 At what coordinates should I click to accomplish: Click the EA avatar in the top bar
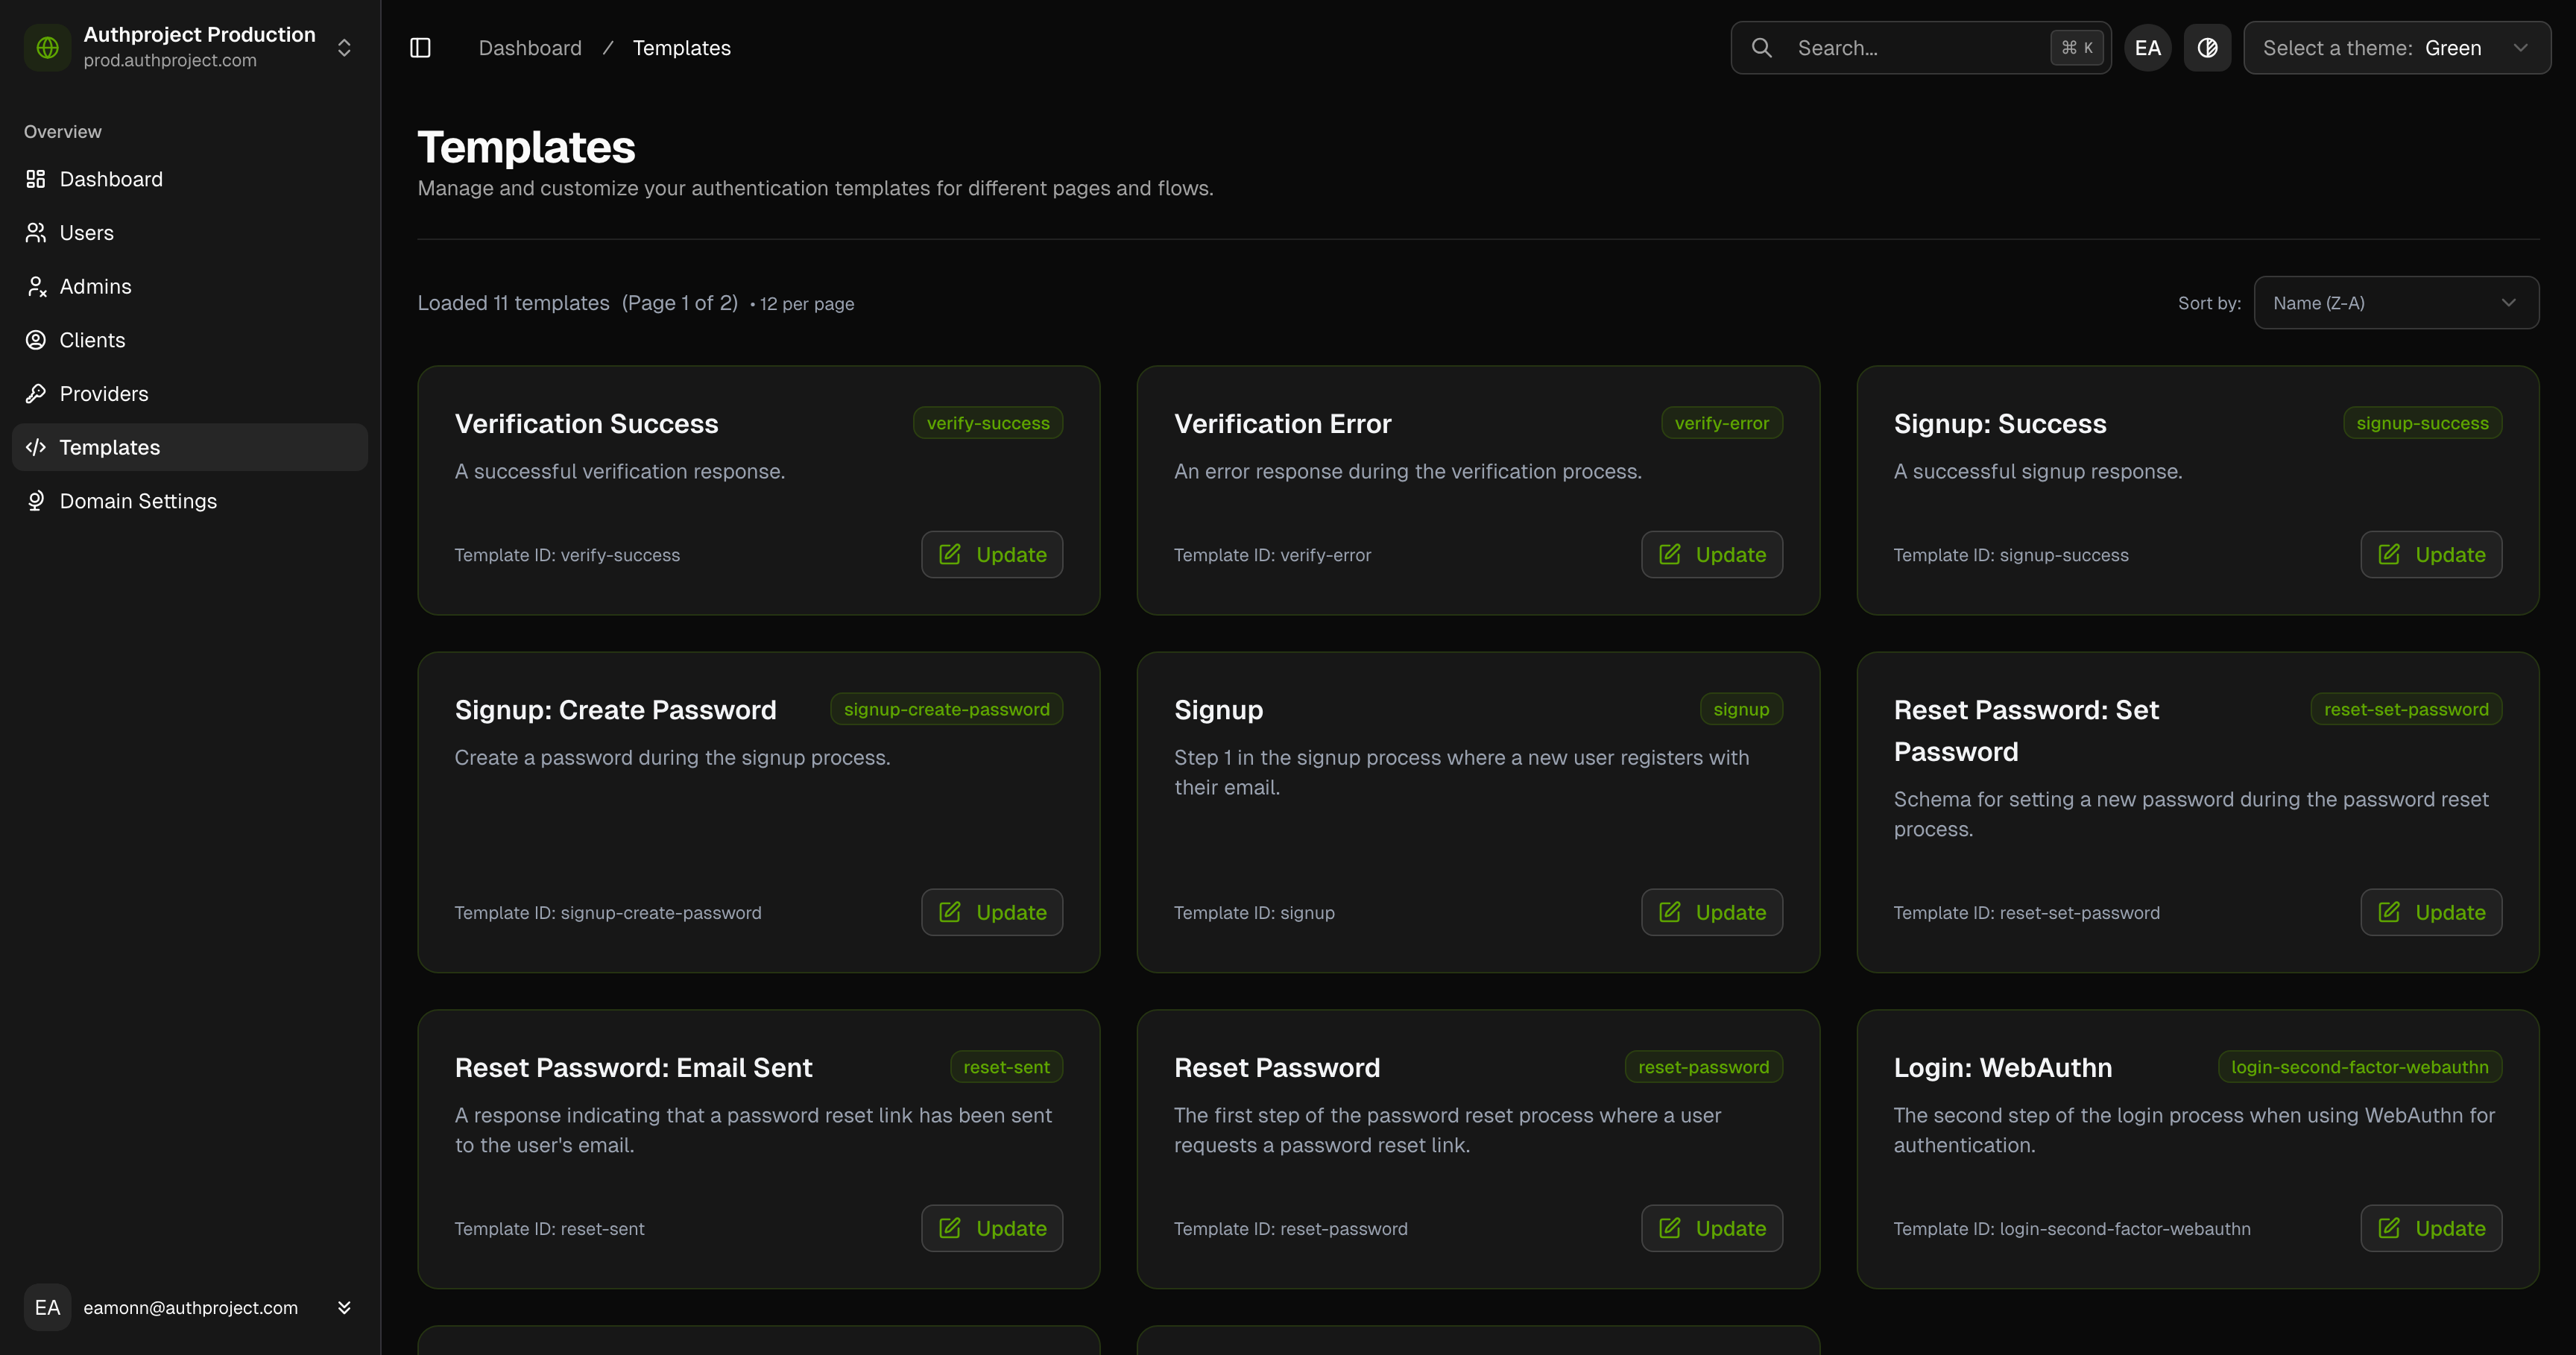pyautogui.click(x=2147, y=47)
